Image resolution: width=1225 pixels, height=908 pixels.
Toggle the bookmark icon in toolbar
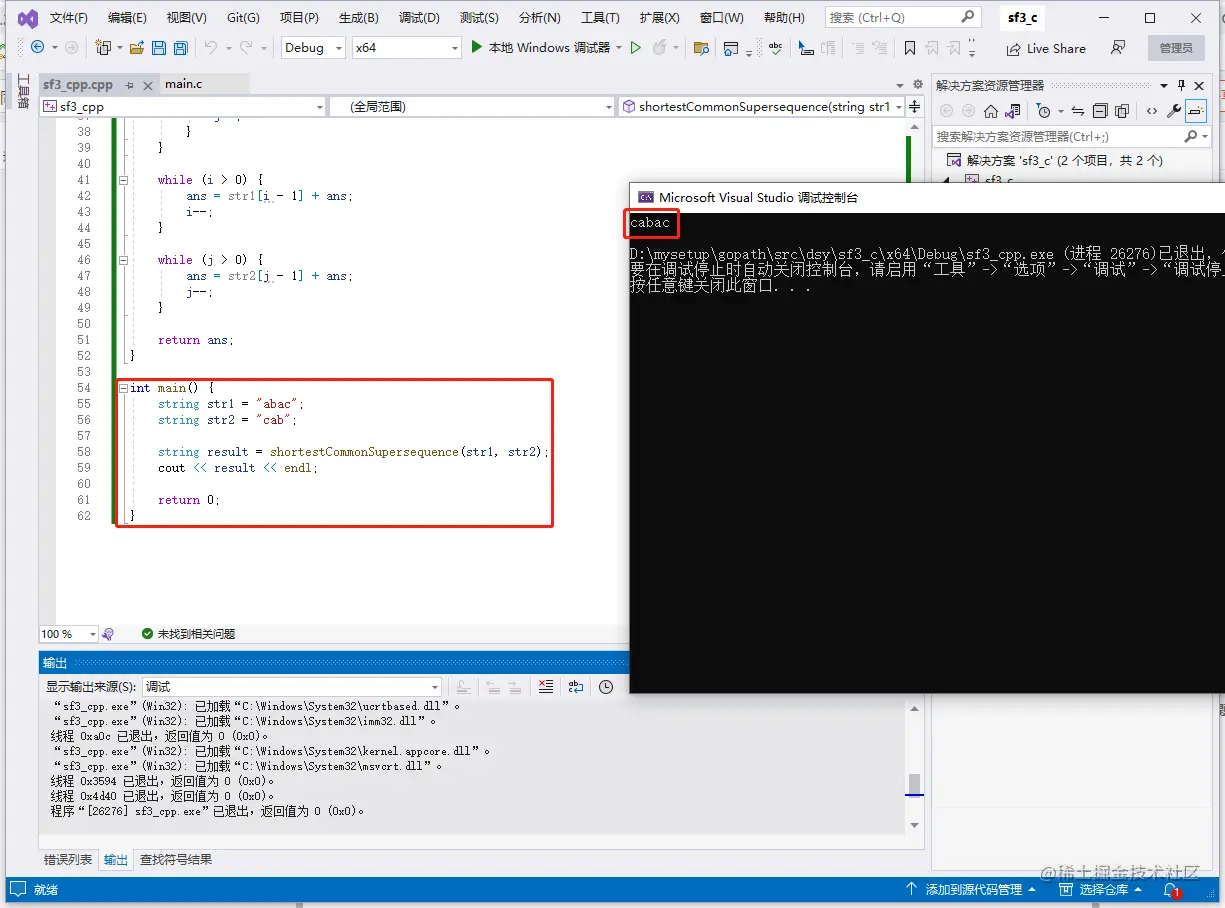tap(909, 48)
